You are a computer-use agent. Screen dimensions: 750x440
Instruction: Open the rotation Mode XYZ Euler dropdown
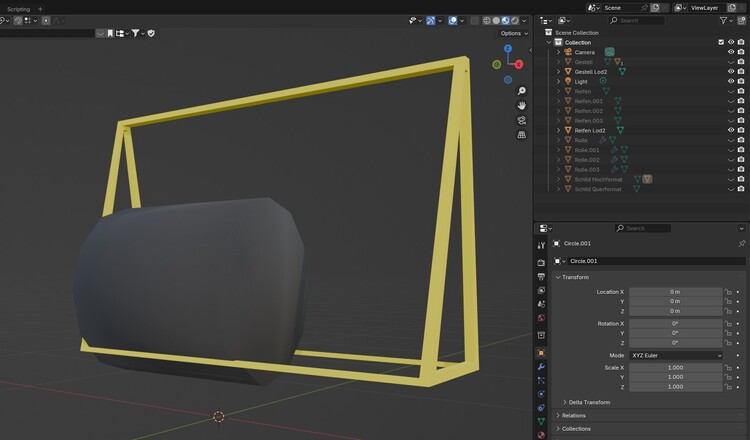pos(675,355)
